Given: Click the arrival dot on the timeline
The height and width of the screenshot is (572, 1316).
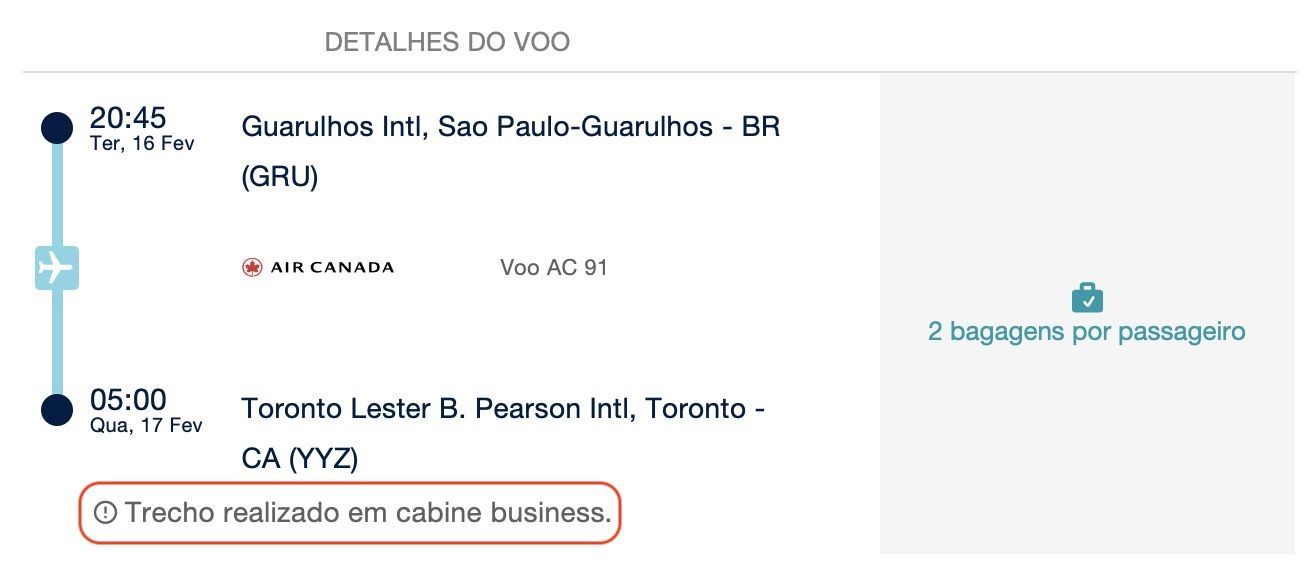Looking at the screenshot, I should click(x=57, y=410).
